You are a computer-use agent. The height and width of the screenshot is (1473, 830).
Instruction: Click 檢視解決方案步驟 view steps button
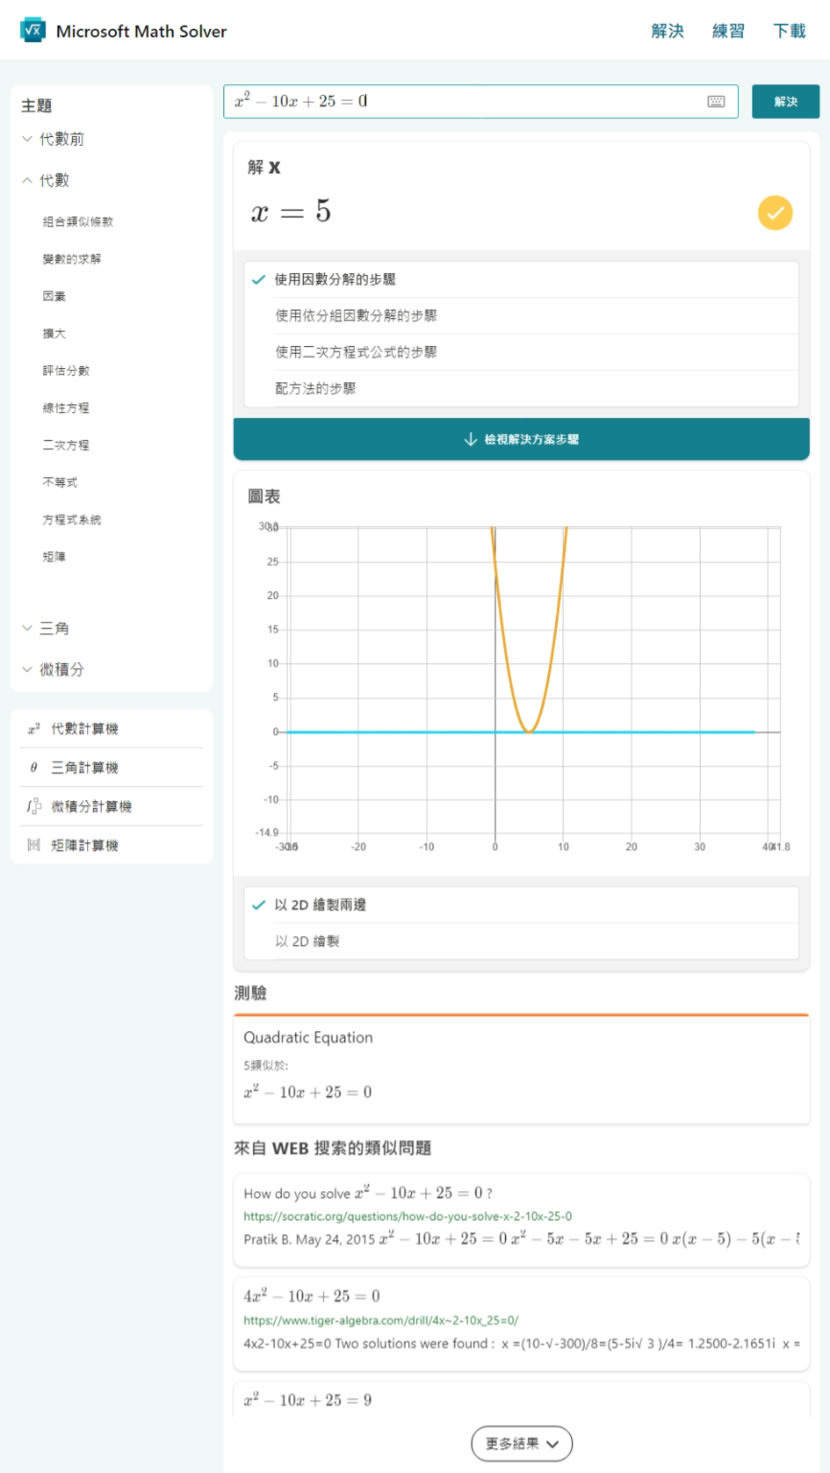coord(521,439)
